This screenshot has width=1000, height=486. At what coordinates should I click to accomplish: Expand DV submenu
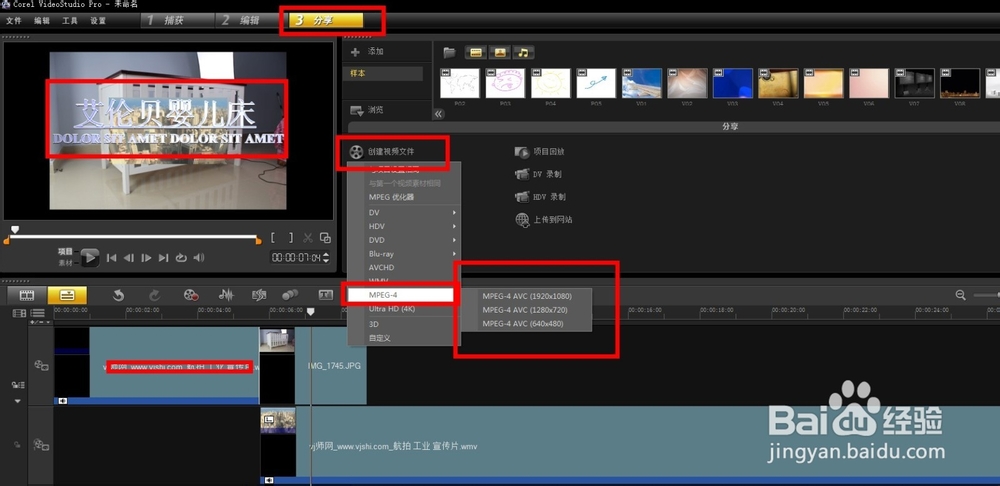pos(404,212)
